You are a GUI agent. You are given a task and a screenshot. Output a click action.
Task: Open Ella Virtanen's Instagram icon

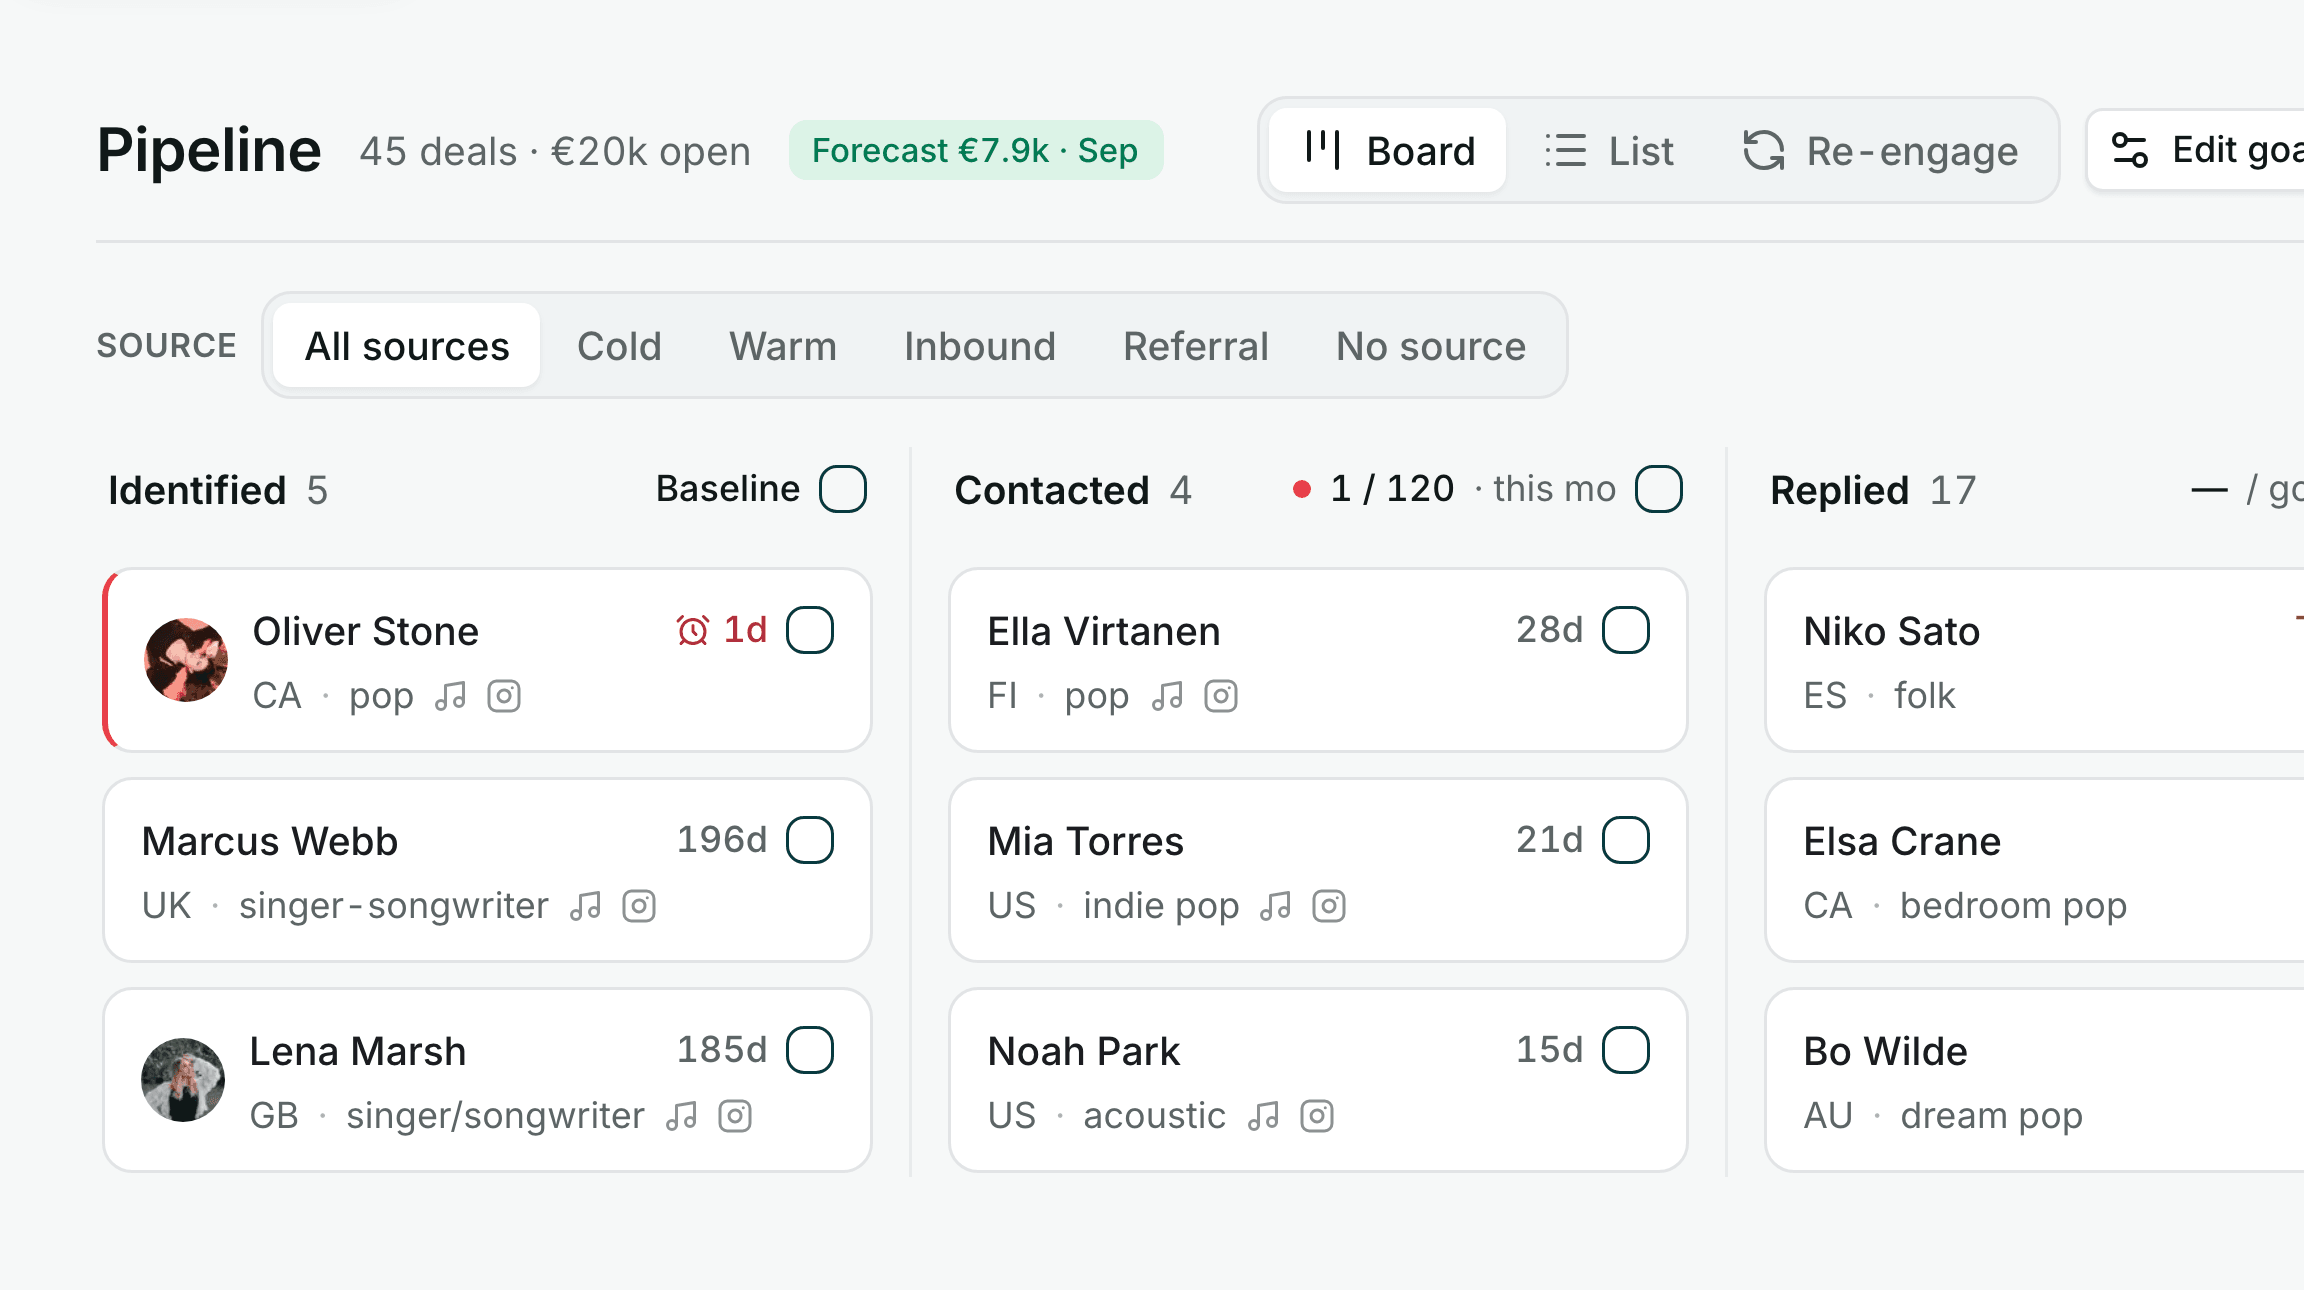1221,696
